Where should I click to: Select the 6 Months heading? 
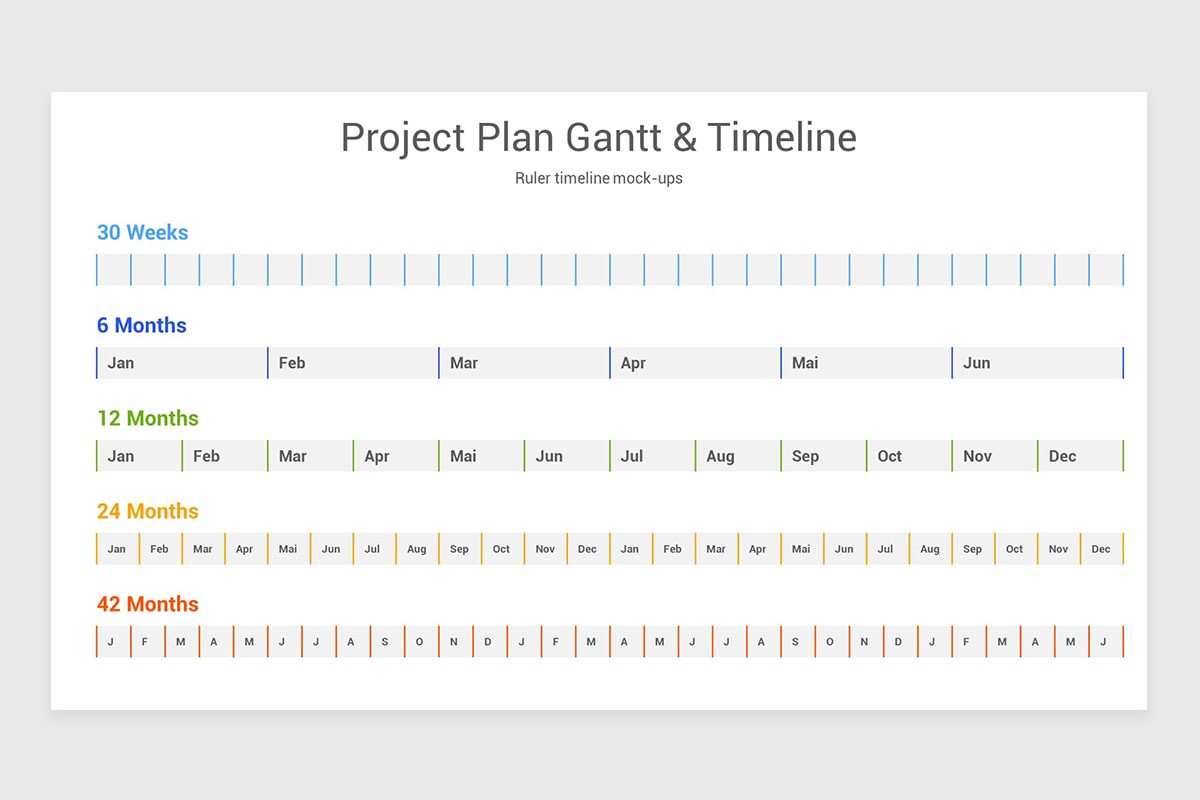tap(141, 325)
